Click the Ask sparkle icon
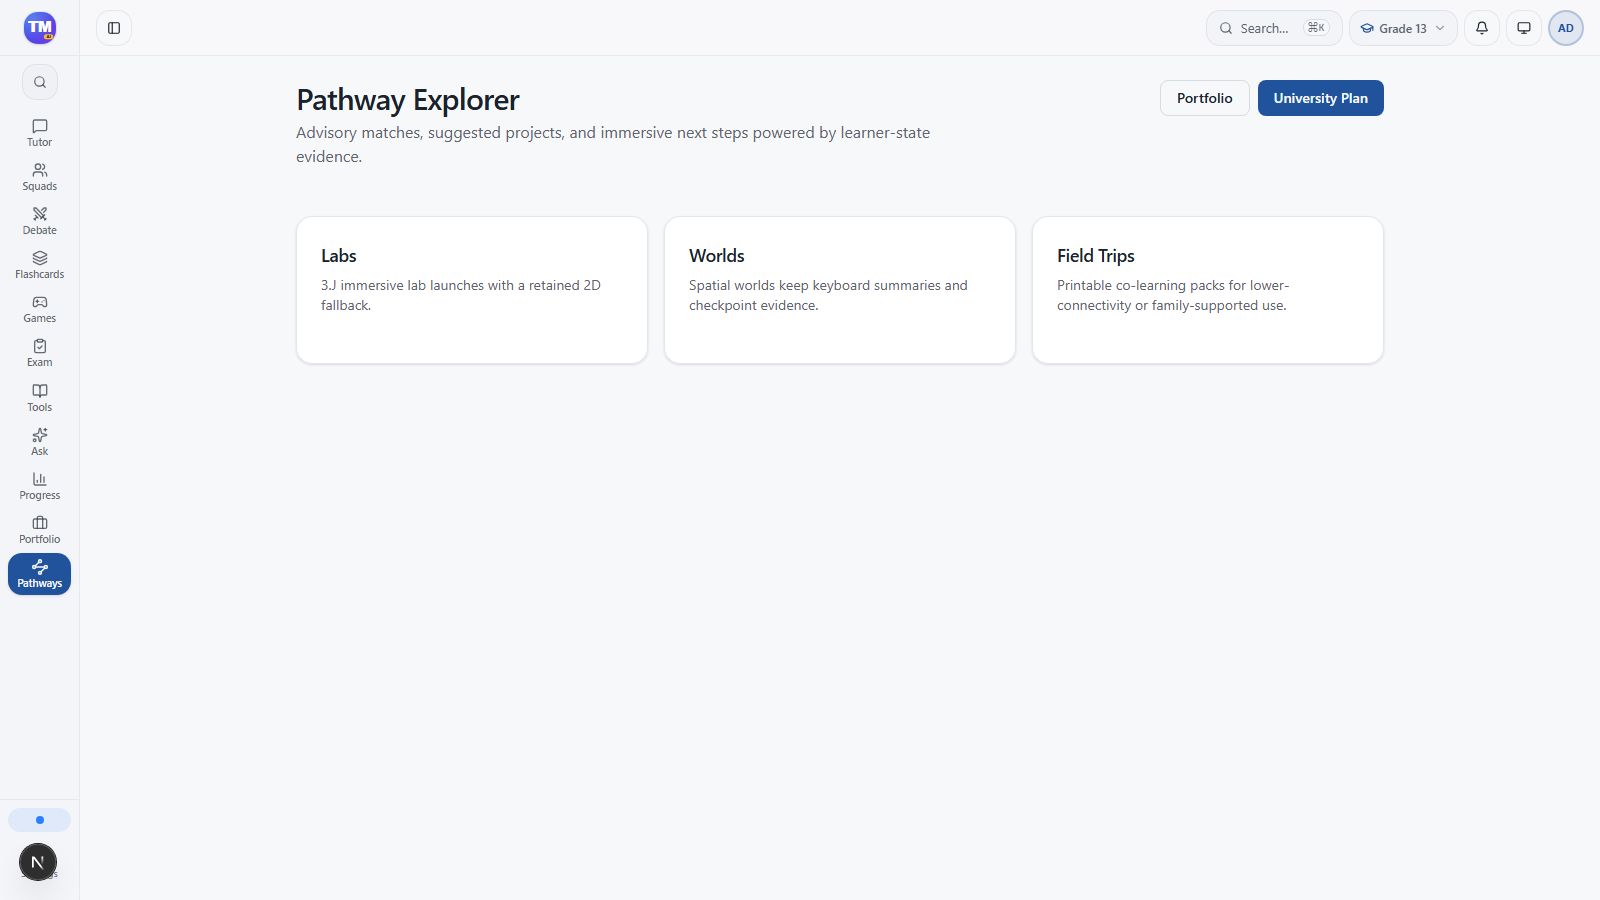Image resolution: width=1600 pixels, height=900 pixels. click(39, 435)
